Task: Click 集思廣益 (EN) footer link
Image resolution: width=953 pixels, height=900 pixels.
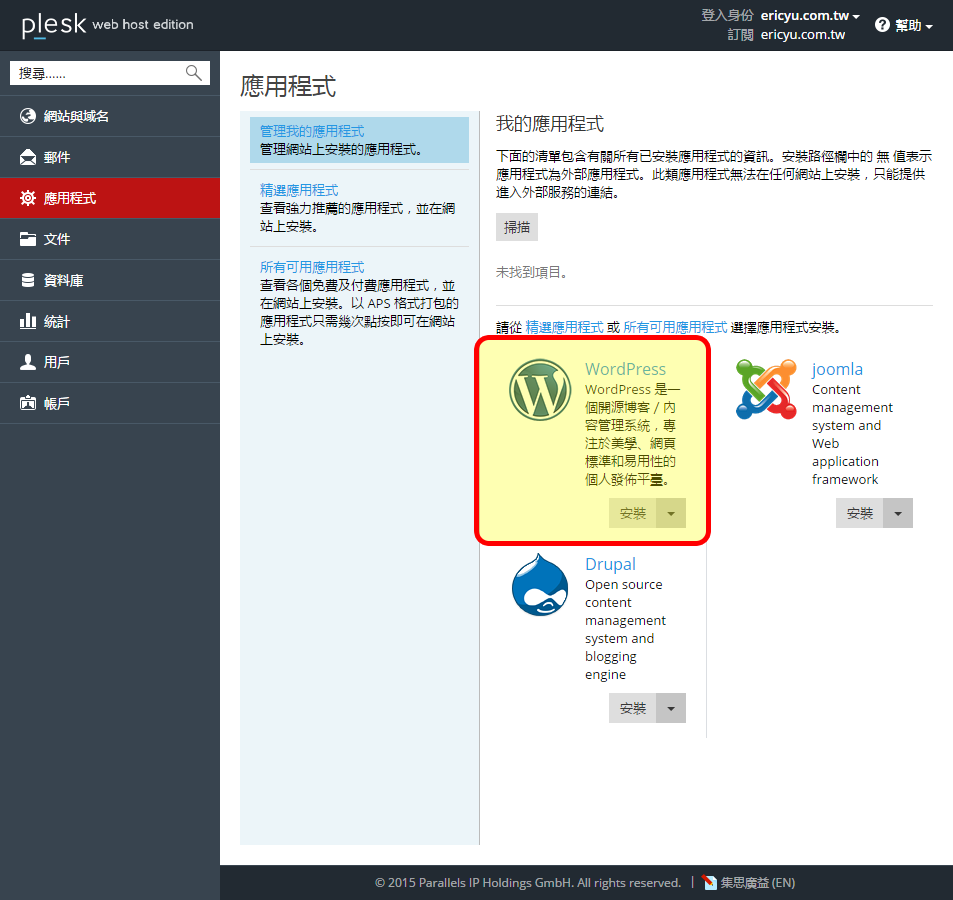Action: click(757, 882)
